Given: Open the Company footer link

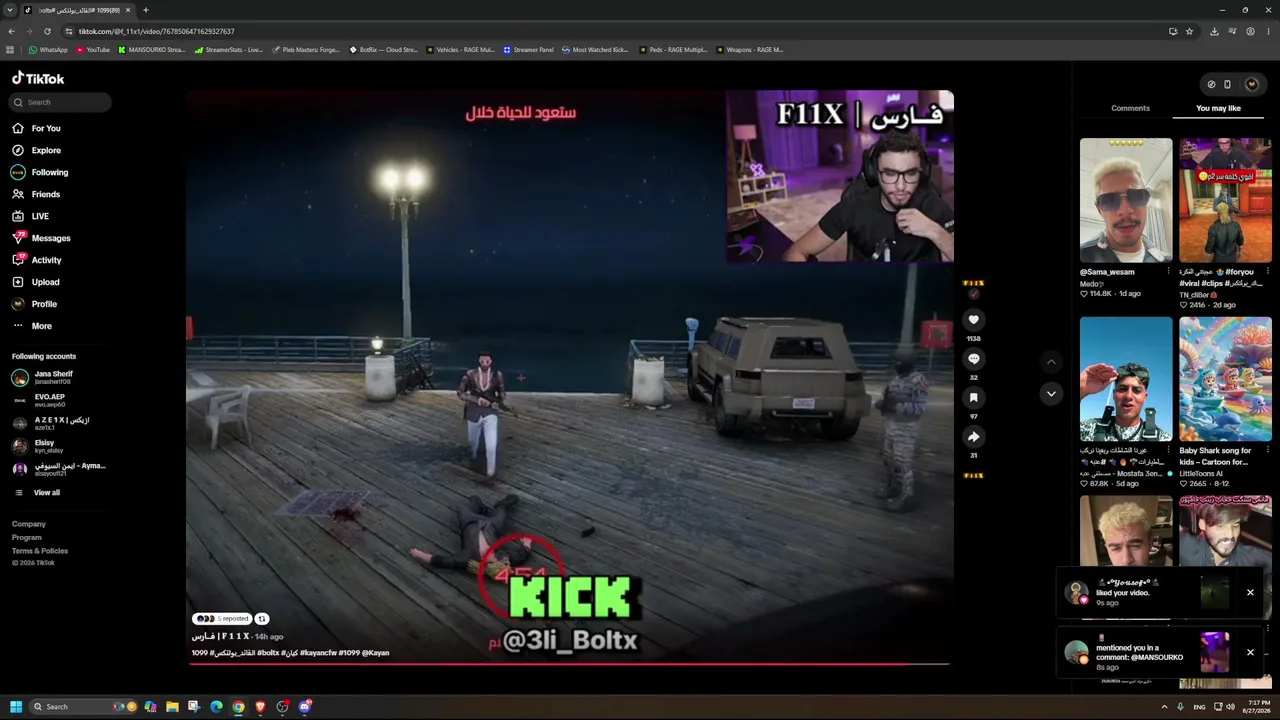Looking at the screenshot, I should click(x=29, y=524).
